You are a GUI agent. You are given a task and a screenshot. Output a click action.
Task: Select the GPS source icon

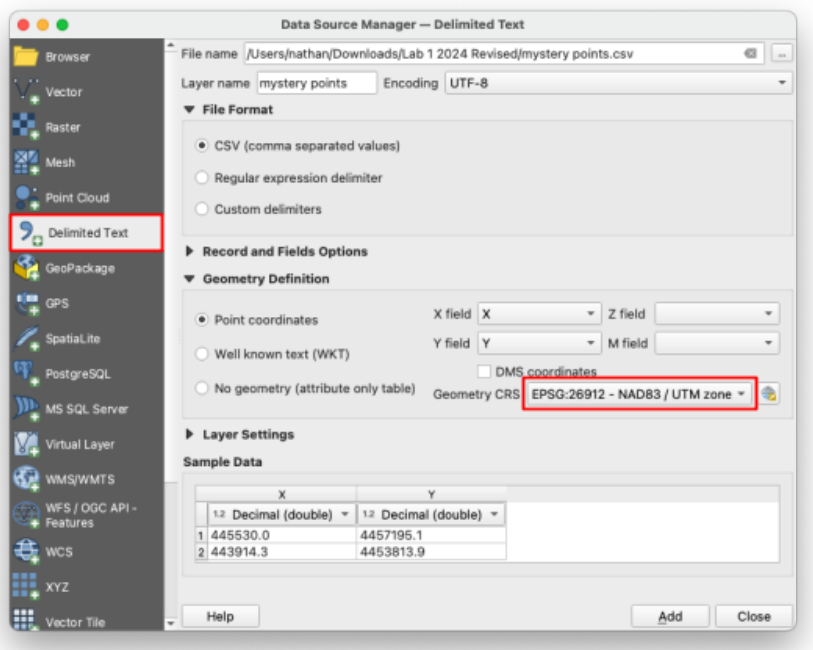26,303
